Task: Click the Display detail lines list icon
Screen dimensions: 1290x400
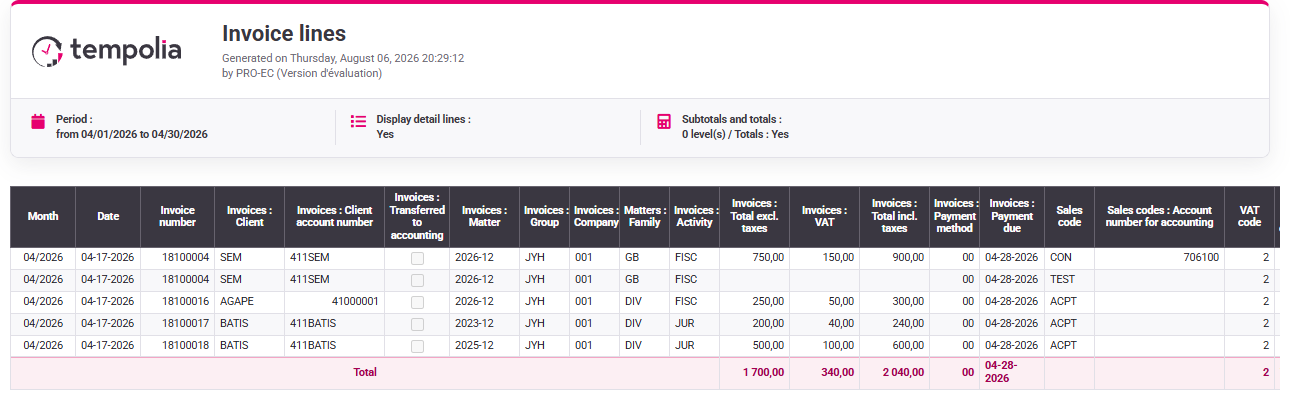Action: click(358, 122)
